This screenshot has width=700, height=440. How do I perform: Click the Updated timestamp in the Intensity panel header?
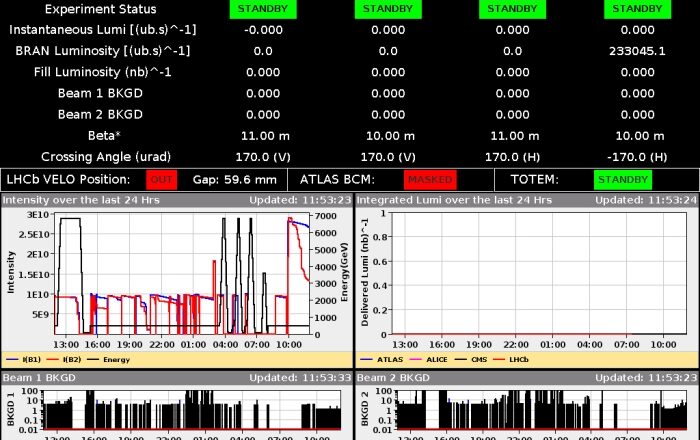(300, 200)
